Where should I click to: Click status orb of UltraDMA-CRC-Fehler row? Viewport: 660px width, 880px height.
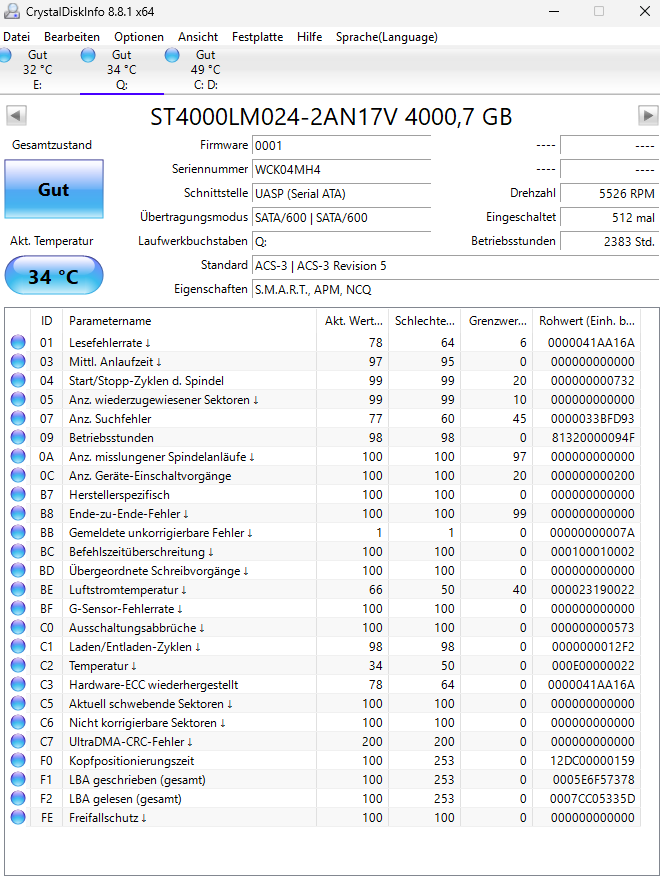pos(19,742)
